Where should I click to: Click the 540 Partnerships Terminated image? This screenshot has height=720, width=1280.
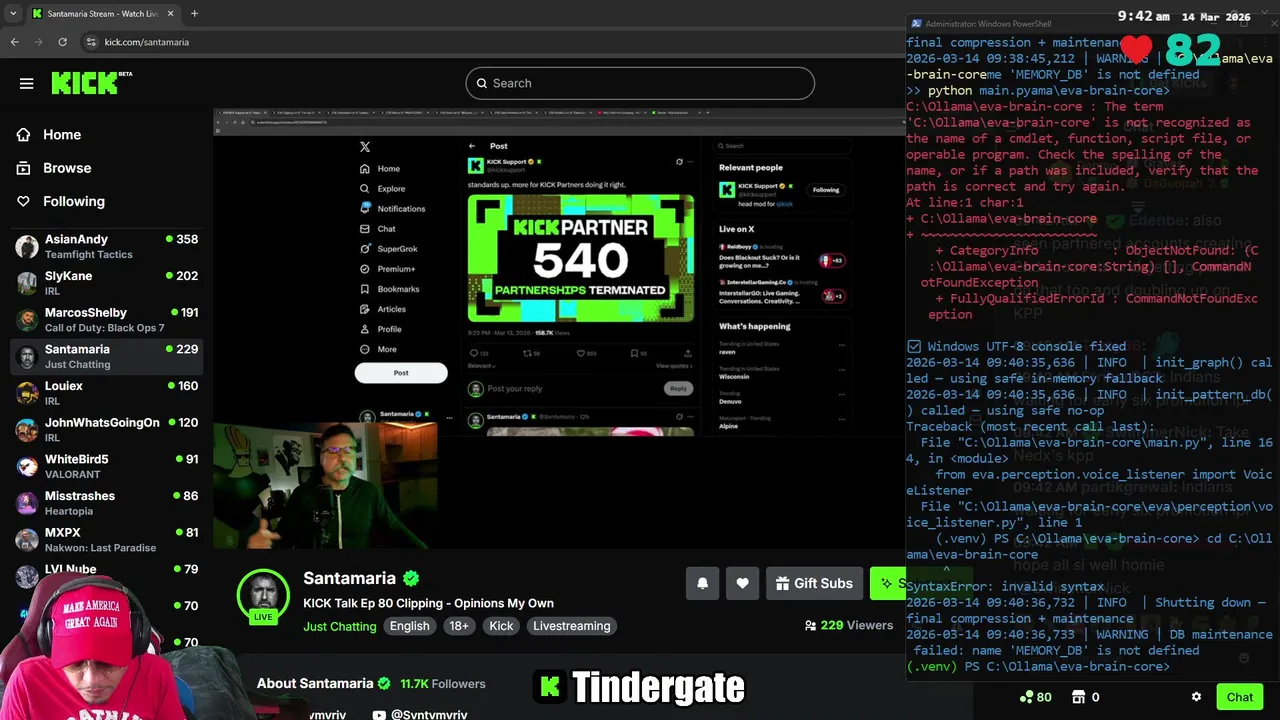pos(581,258)
